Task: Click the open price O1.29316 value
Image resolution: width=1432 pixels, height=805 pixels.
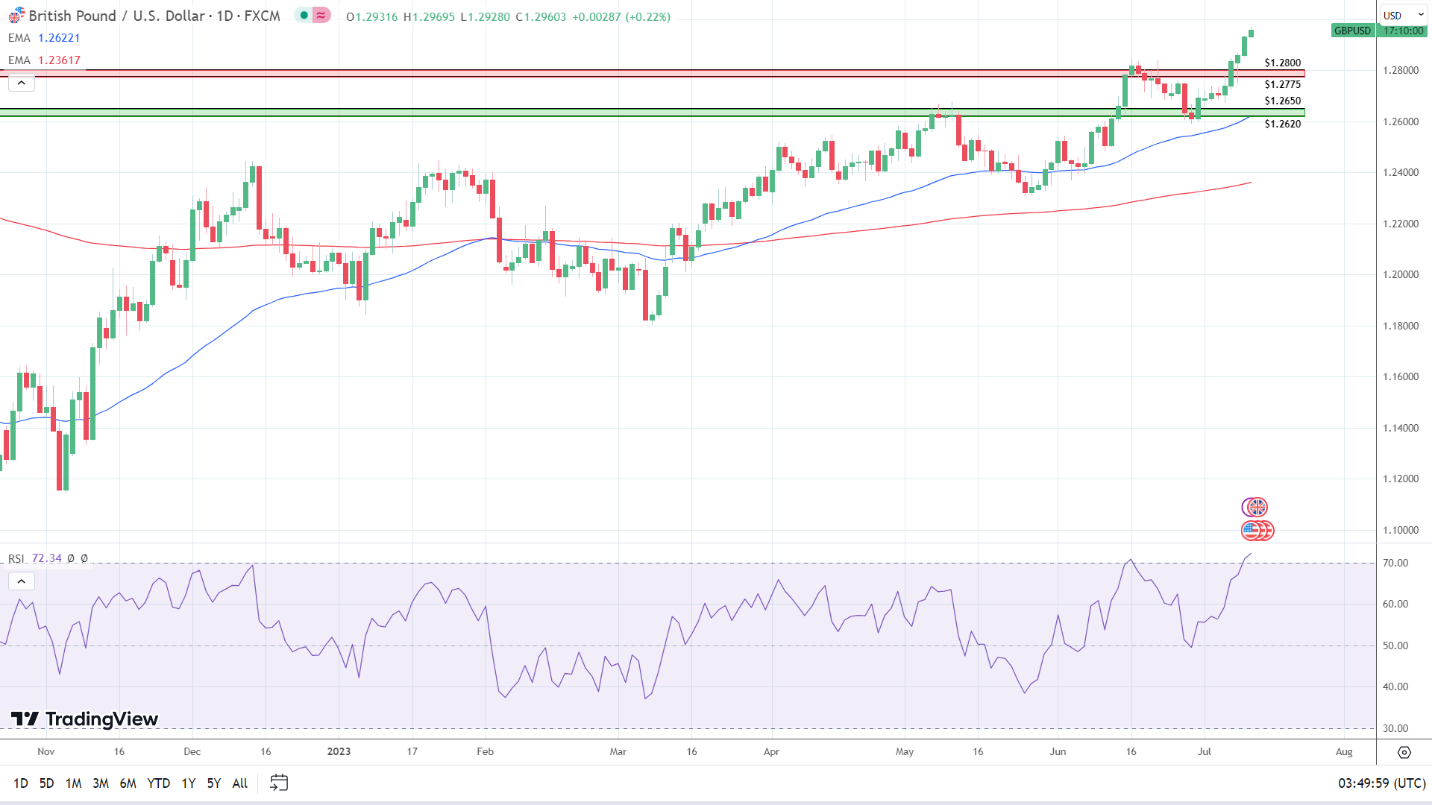Action: click(371, 17)
